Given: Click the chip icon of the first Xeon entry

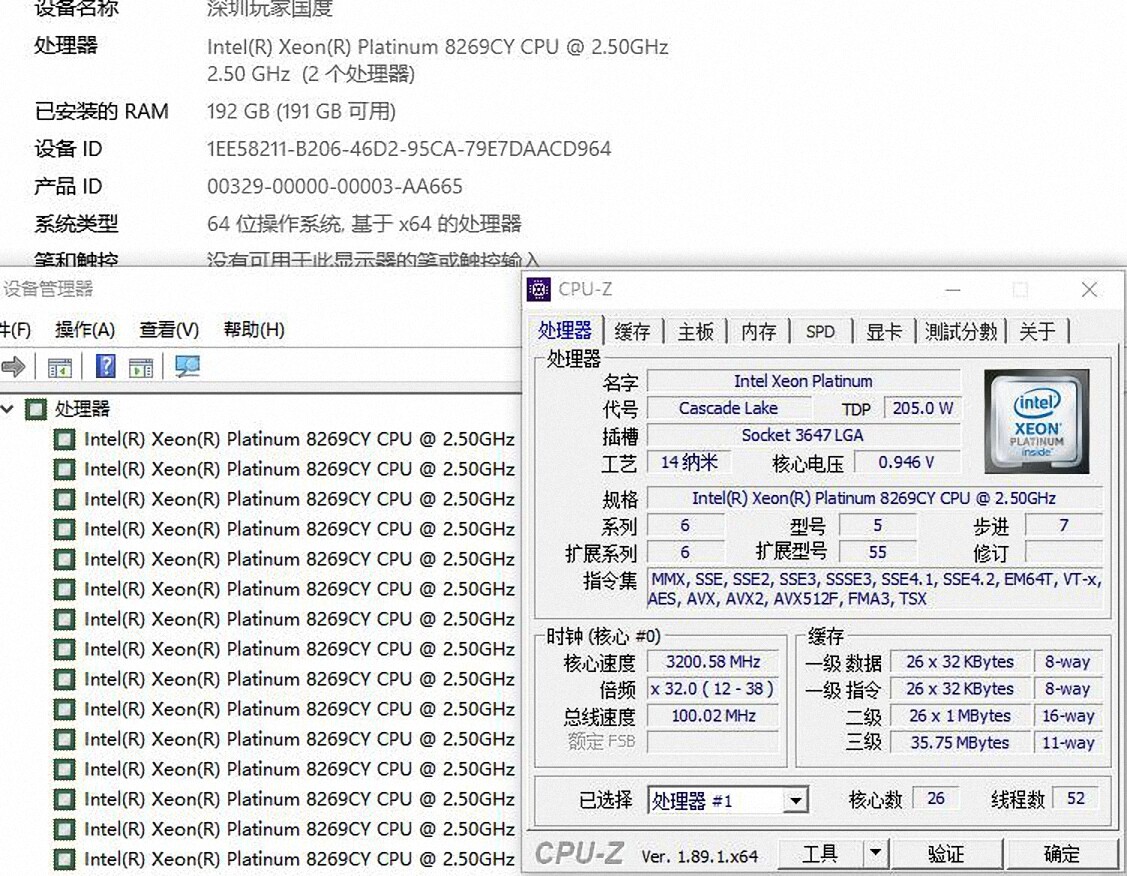Looking at the screenshot, I should pos(65,439).
